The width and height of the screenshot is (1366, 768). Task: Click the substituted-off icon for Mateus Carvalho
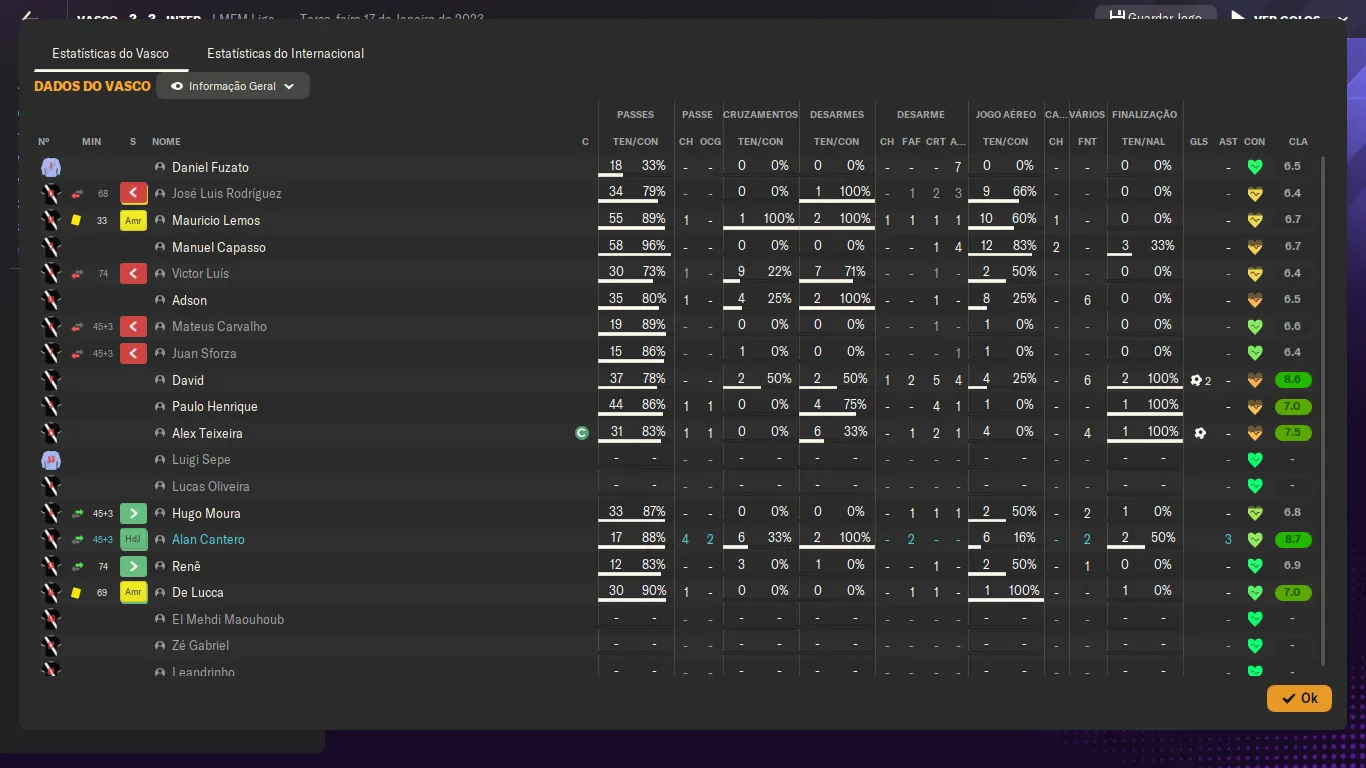pos(133,326)
